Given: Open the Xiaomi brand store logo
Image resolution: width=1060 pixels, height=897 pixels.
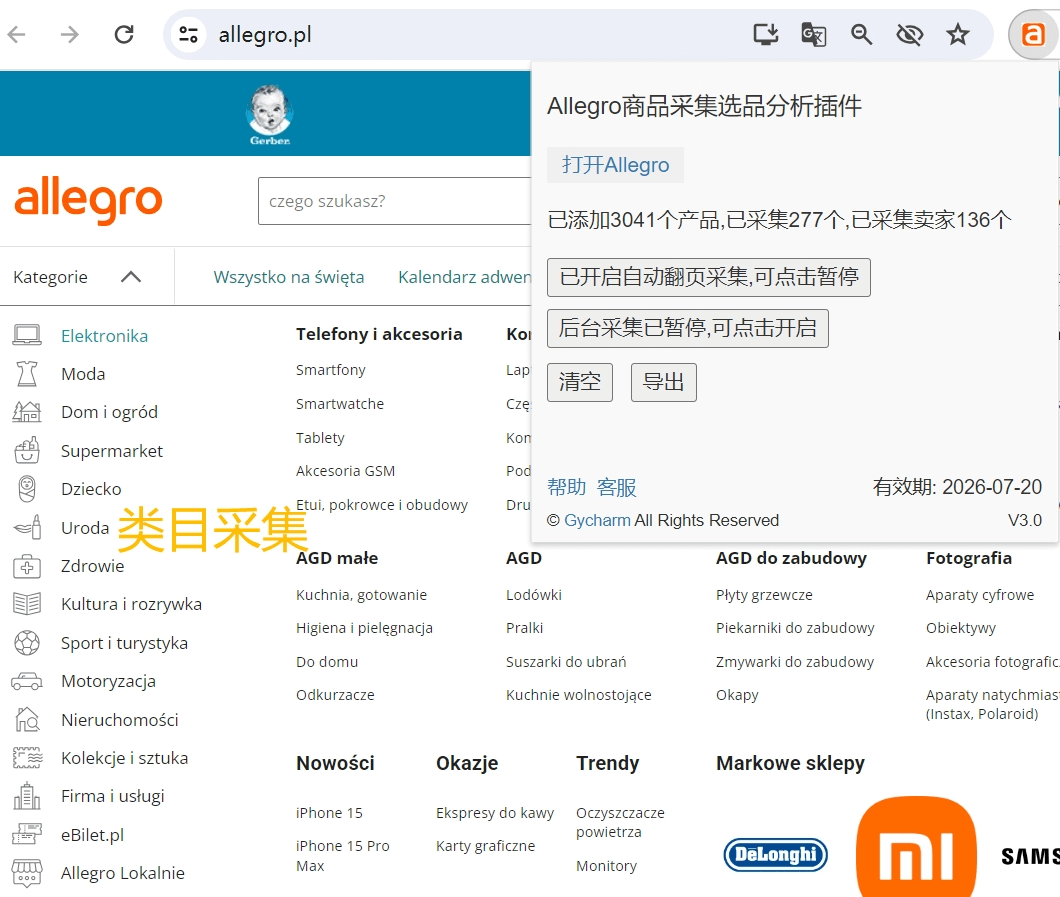Looking at the screenshot, I should point(916,848).
